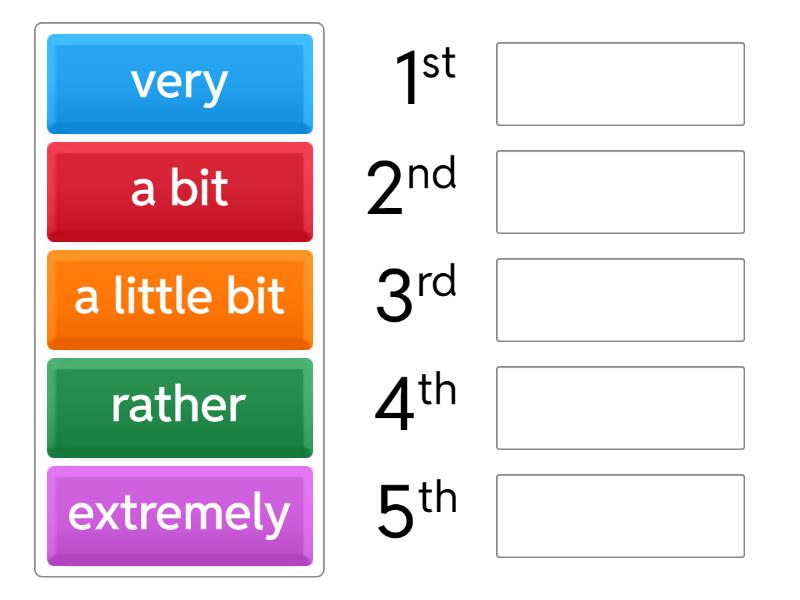Click the '3rd' rank label
Screen dimensions: 800x600
pos(415,295)
